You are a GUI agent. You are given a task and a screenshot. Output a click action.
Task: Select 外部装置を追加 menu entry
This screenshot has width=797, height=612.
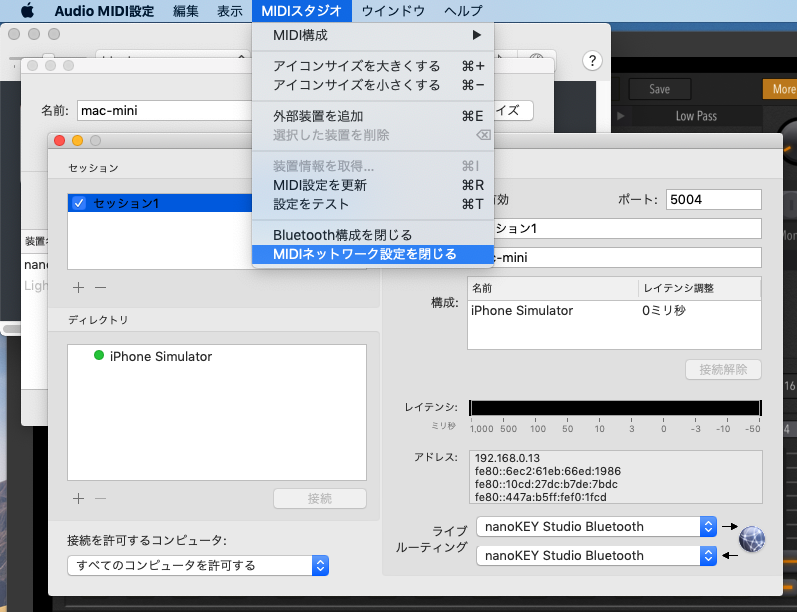pos(373,116)
